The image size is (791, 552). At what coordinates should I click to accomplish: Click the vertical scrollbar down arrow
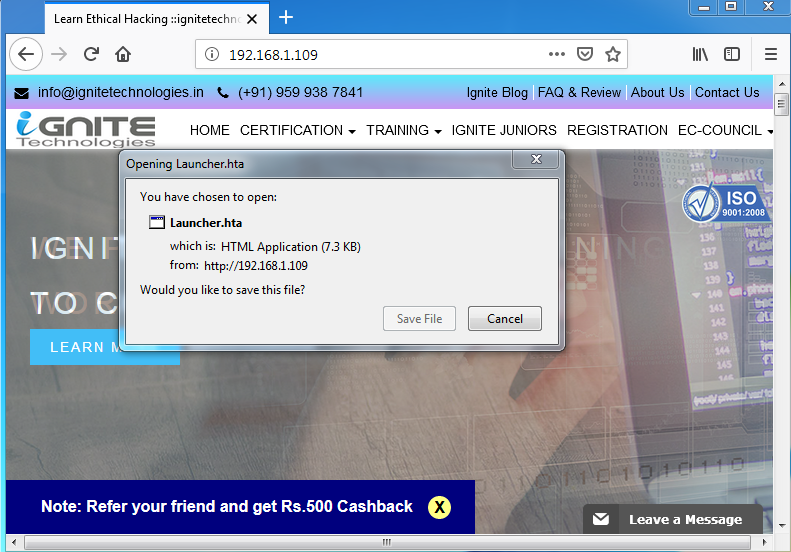[781, 526]
